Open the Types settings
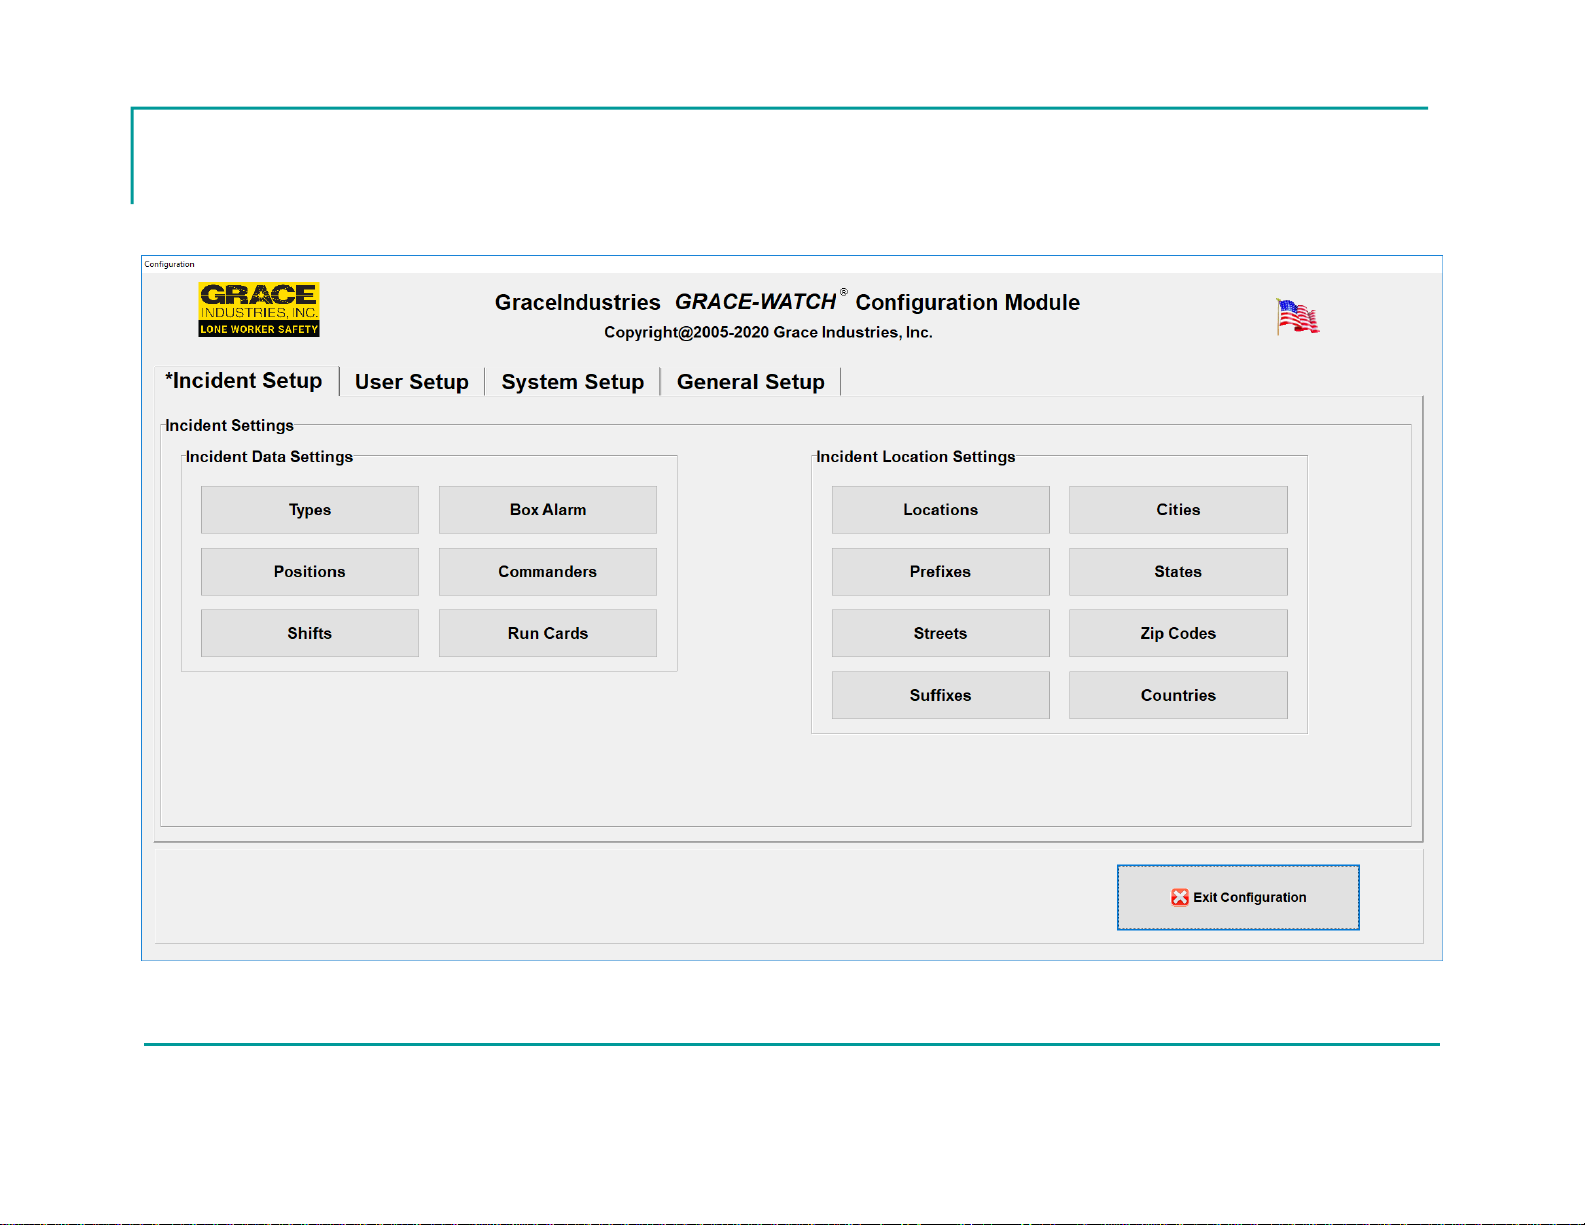 310,510
